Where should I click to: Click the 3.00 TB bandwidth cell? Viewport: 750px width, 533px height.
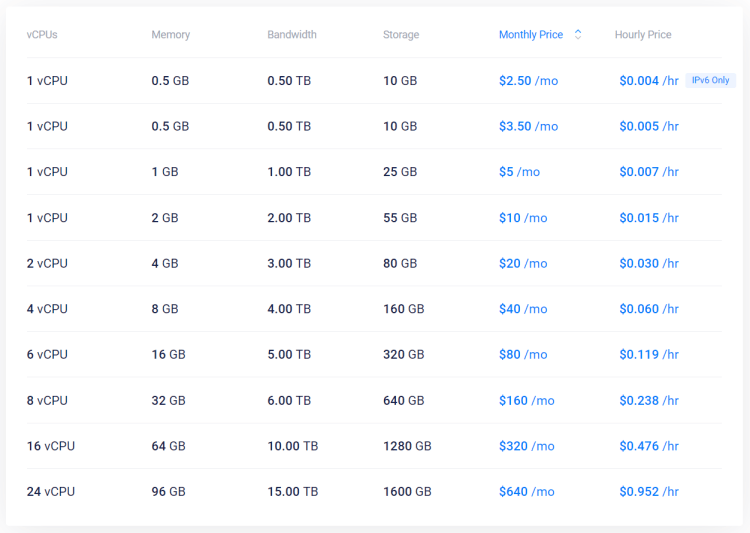[289, 263]
